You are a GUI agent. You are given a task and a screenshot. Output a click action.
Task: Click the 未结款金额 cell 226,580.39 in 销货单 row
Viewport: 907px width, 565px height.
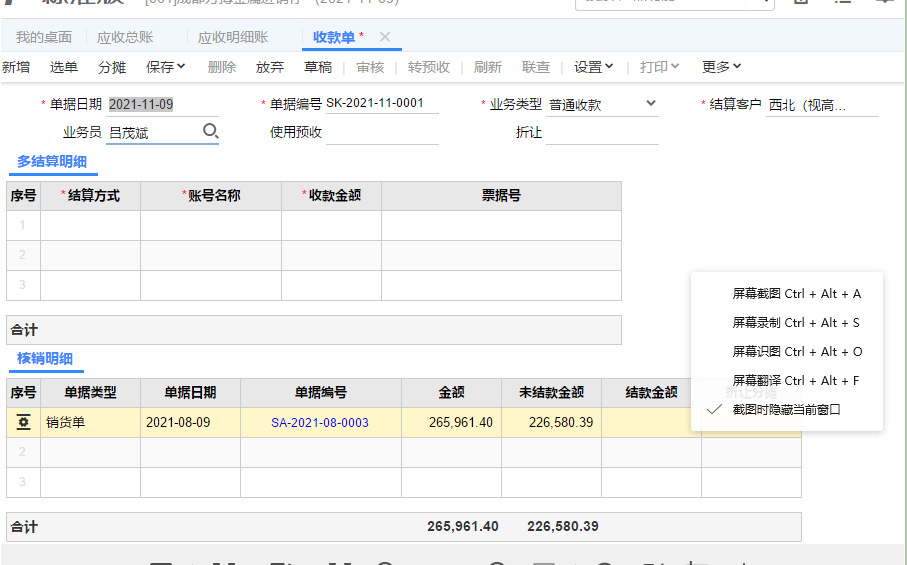click(552, 423)
